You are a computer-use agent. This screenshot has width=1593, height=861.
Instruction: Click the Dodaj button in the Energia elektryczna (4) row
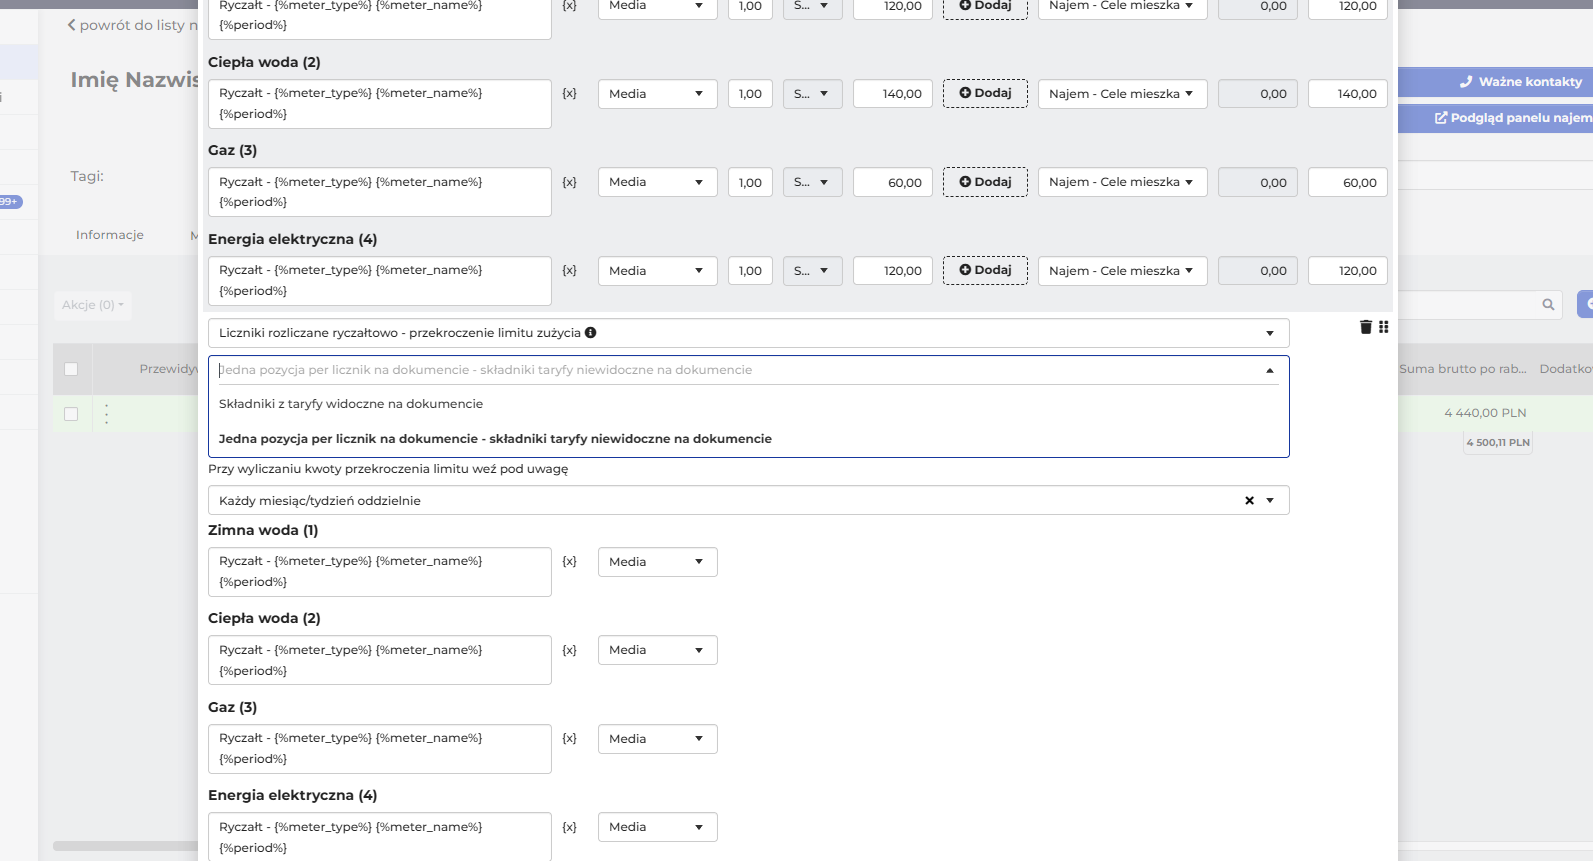985,270
